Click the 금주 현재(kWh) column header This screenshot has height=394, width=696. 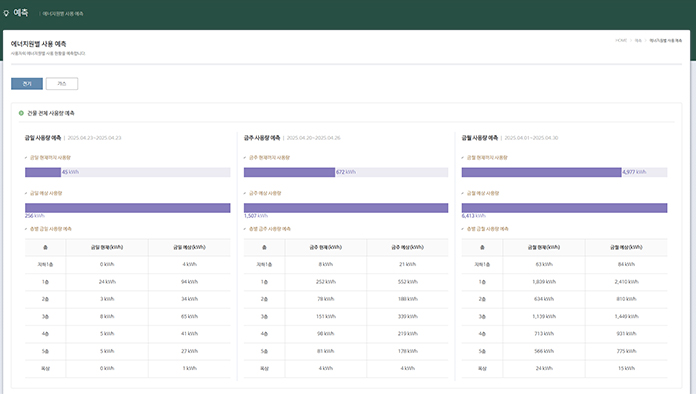point(325,247)
